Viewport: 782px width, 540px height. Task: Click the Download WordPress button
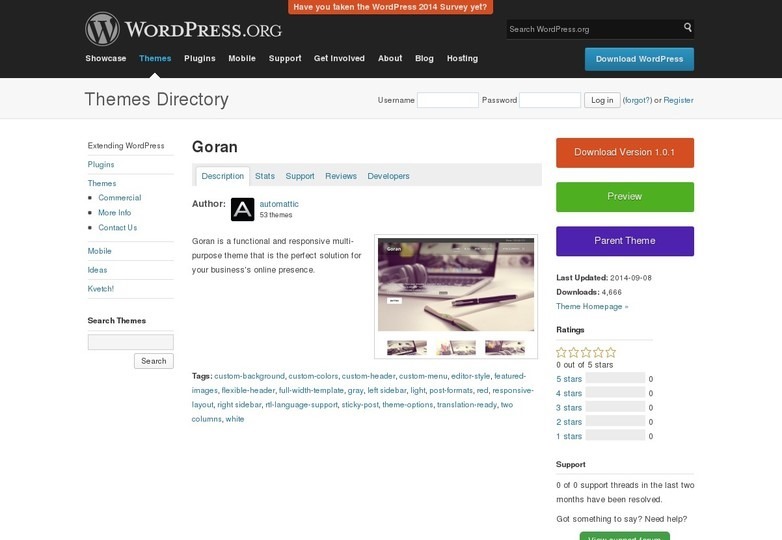(639, 59)
